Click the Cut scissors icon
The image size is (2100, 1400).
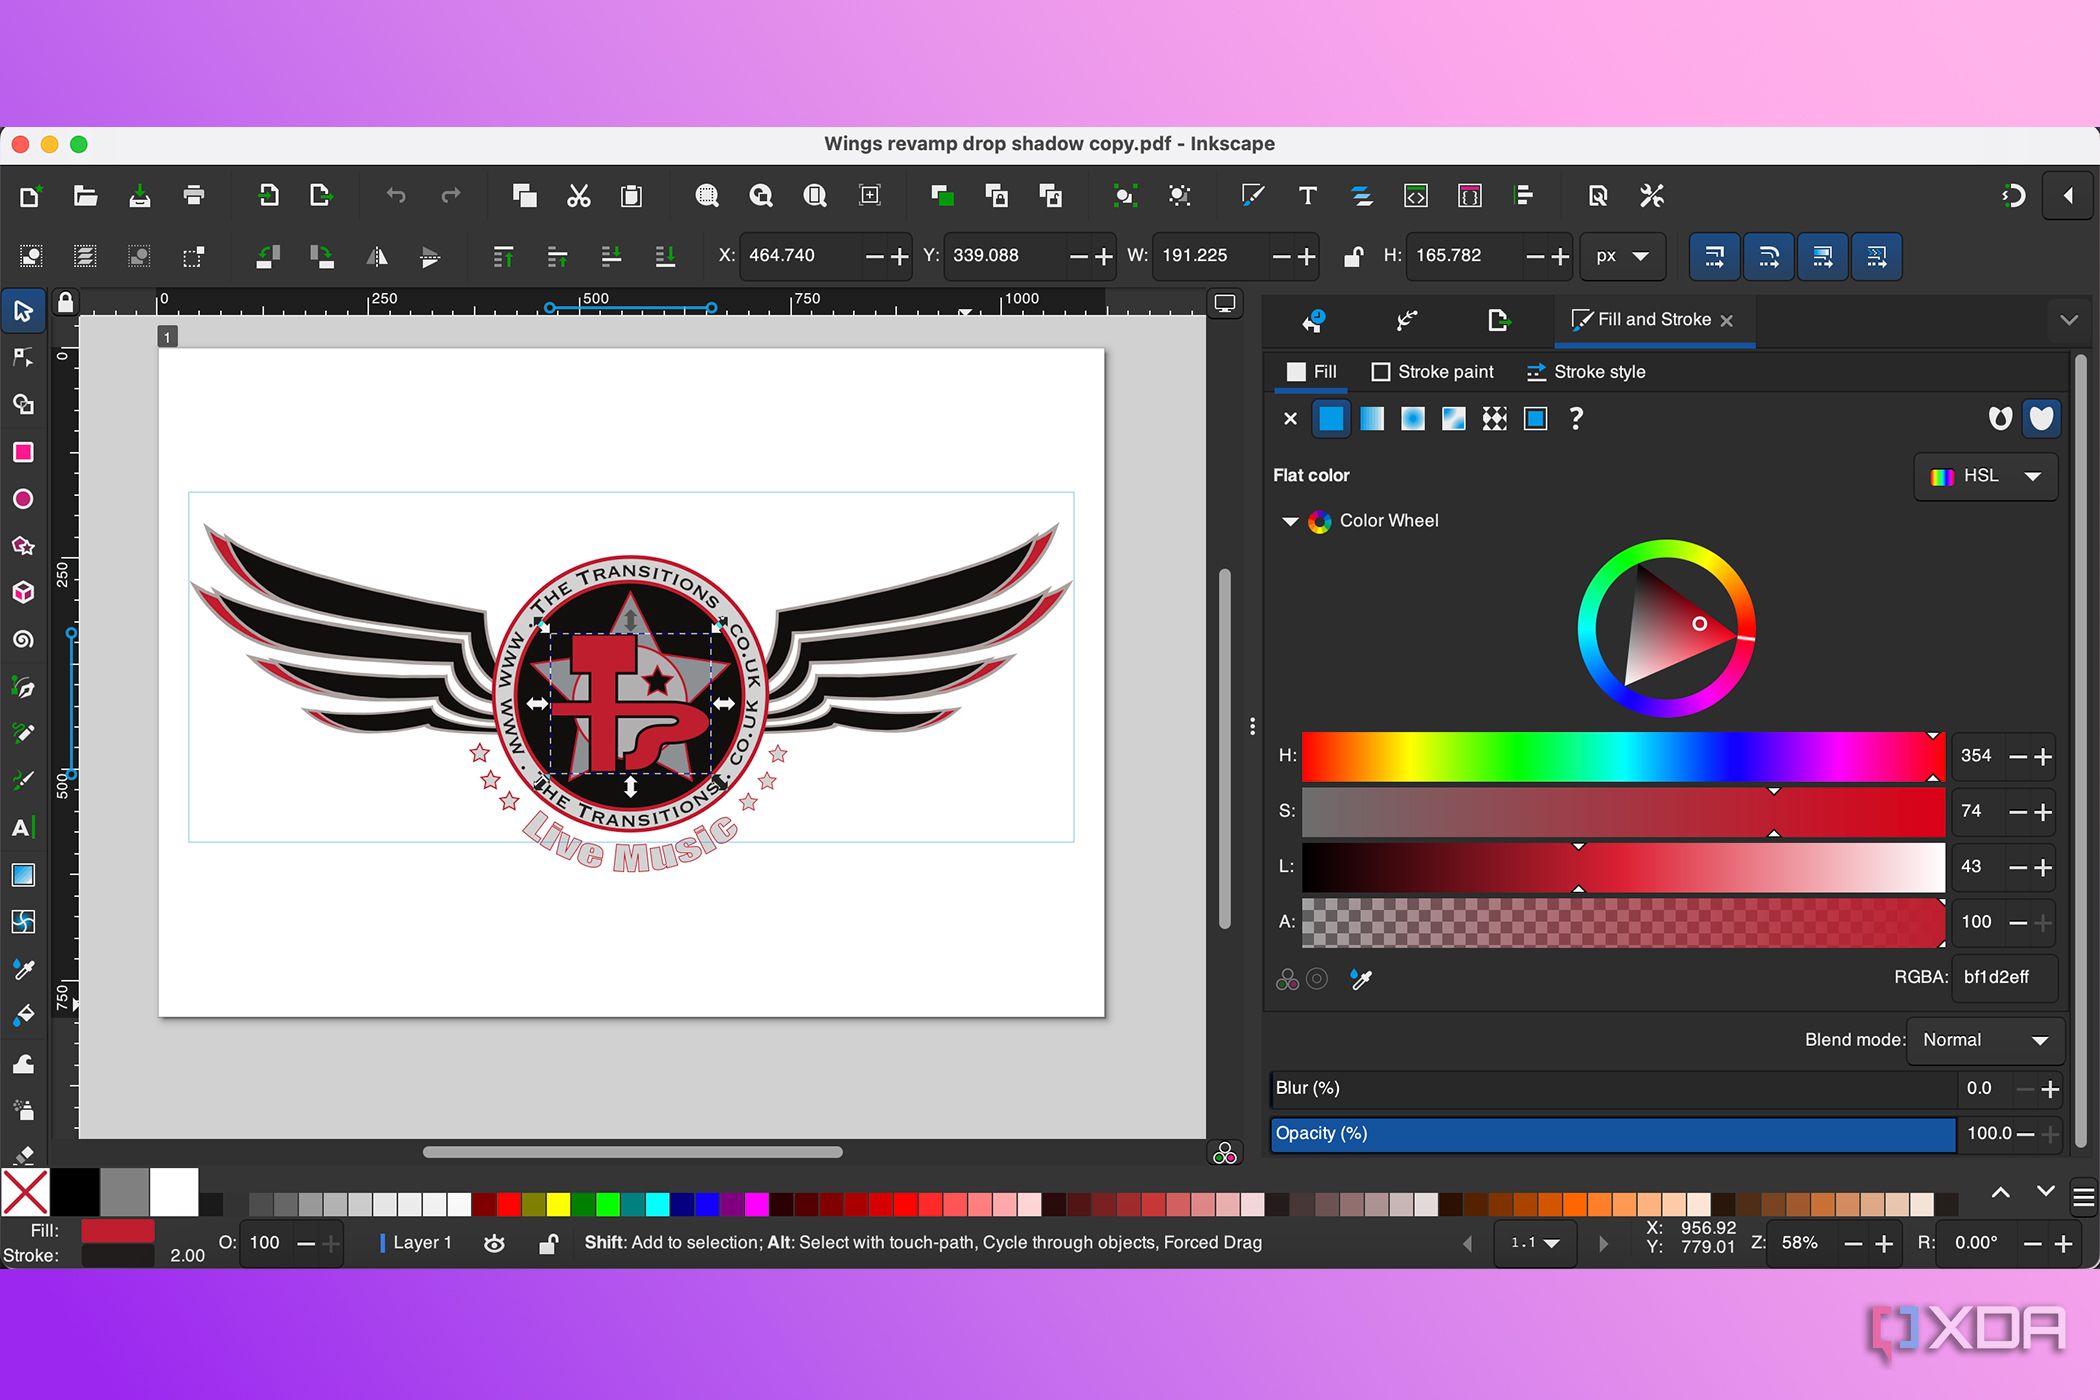pyautogui.click(x=578, y=196)
